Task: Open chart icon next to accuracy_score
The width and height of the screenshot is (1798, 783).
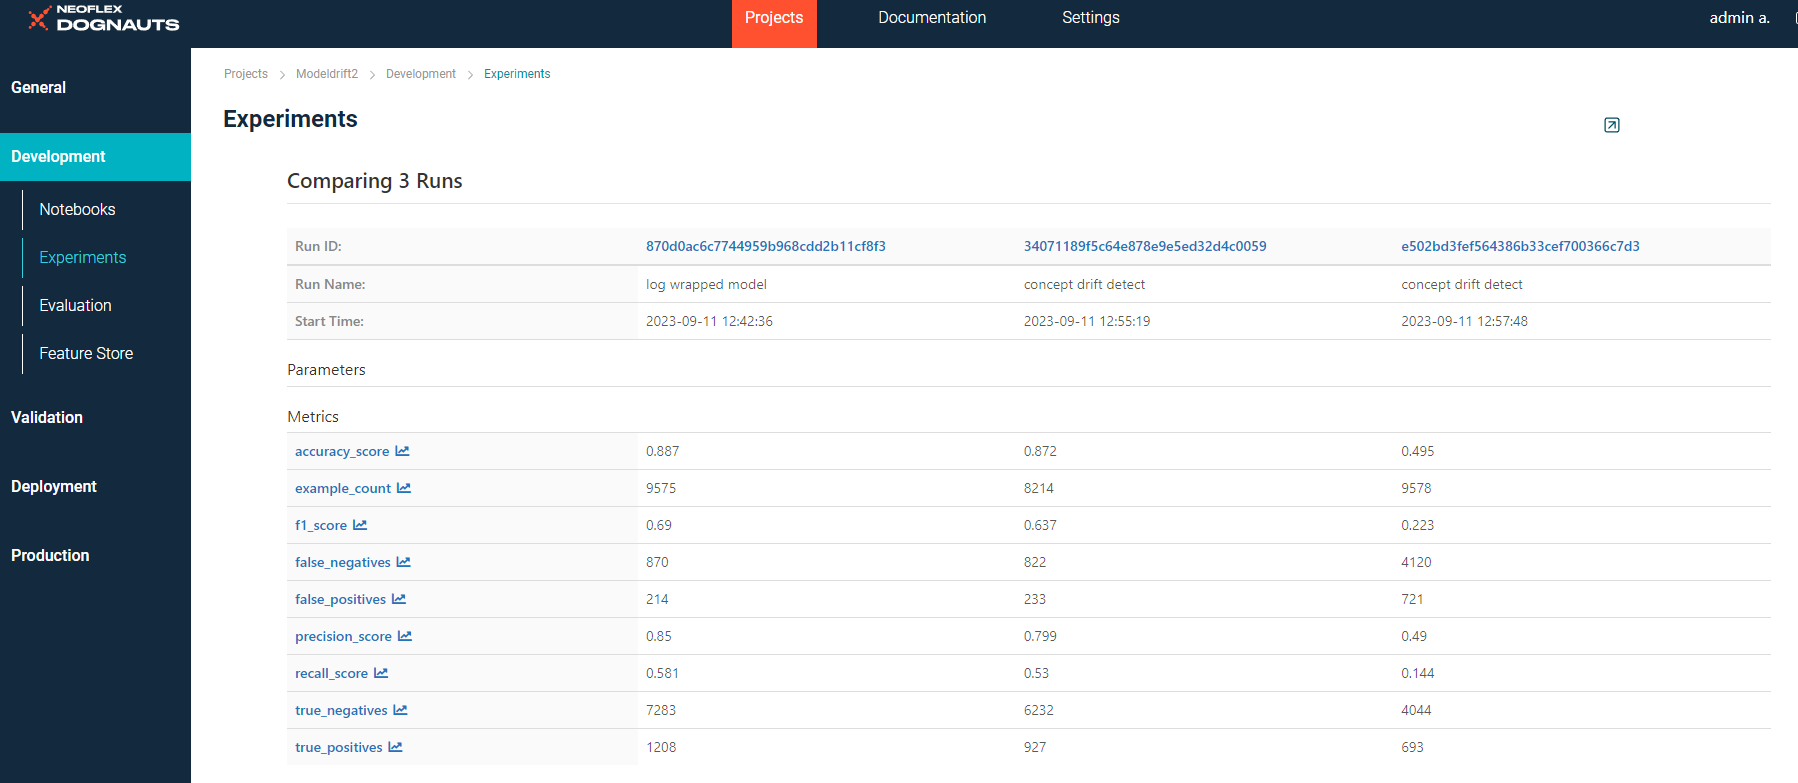Action: 402,451
